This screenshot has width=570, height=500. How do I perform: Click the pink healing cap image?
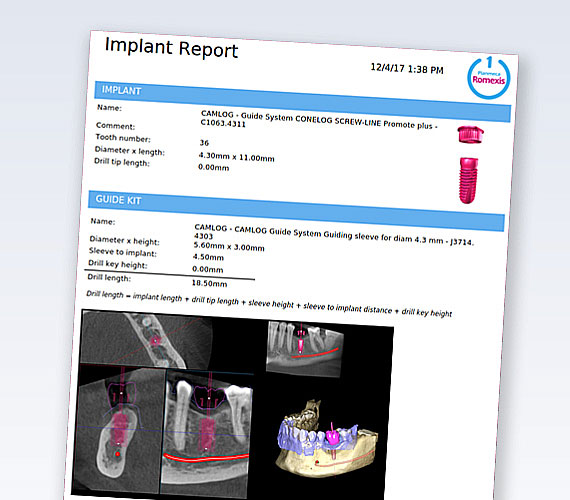tap(470, 135)
